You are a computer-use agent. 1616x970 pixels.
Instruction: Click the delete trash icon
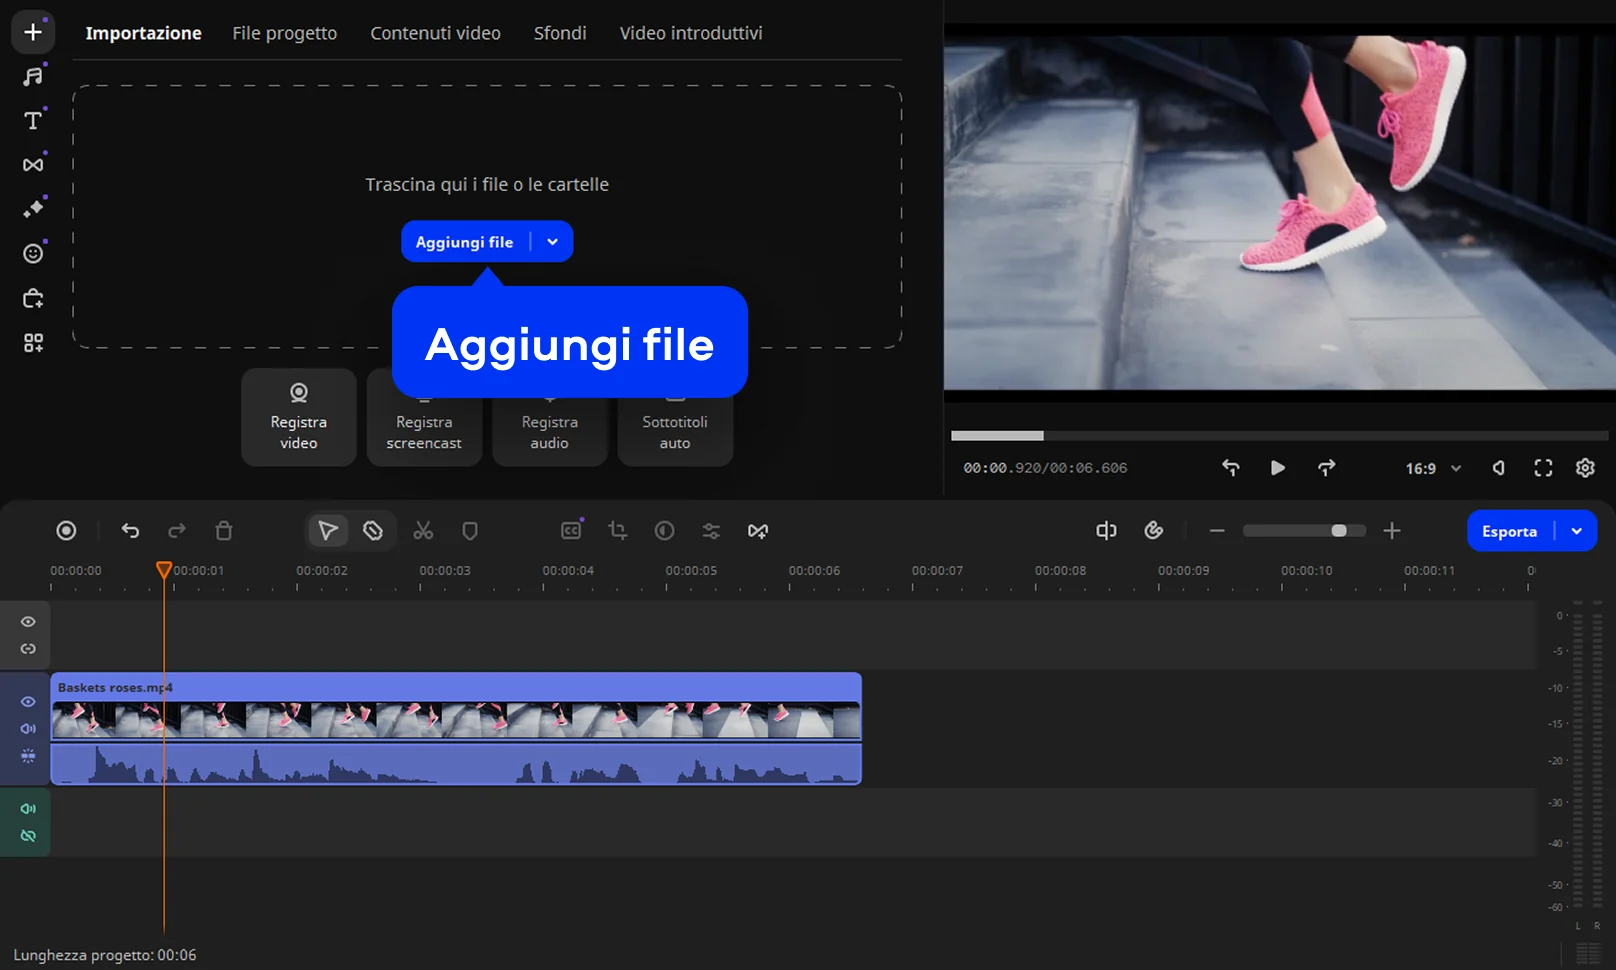pos(224,531)
